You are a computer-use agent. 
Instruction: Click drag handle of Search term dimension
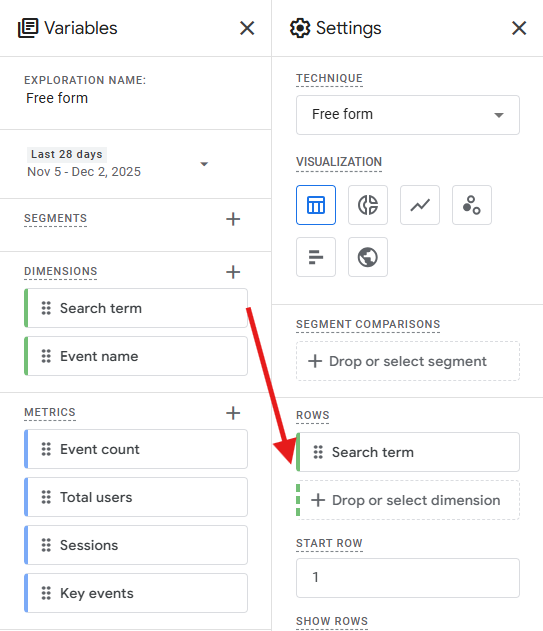click(46, 308)
